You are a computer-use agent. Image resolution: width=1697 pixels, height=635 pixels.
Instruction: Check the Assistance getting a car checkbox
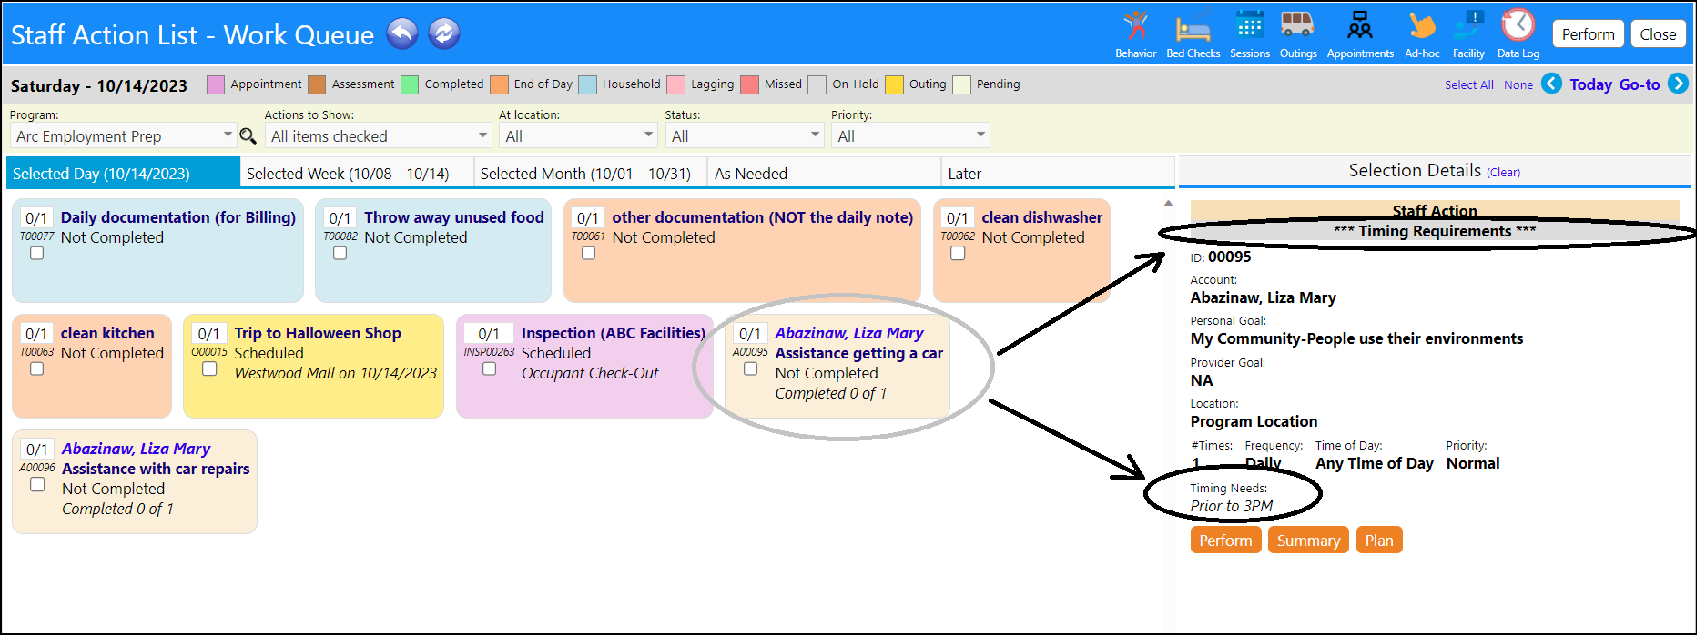click(751, 369)
